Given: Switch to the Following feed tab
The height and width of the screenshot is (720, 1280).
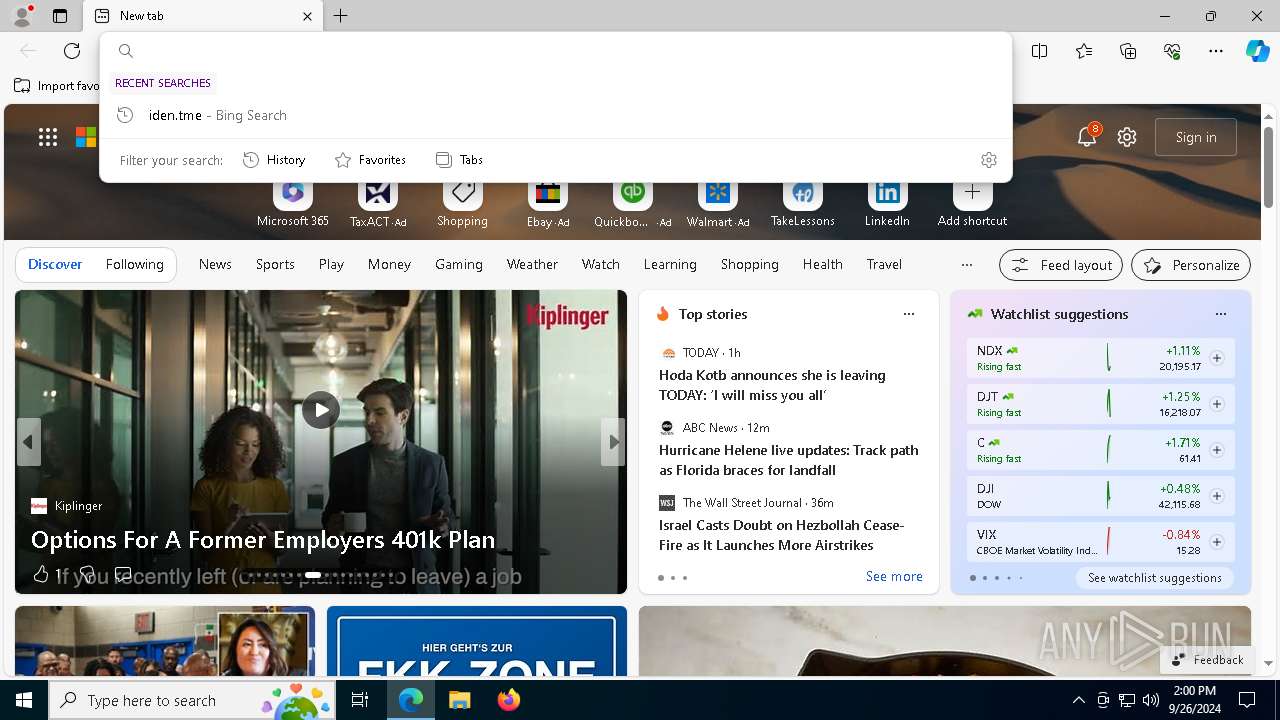Looking at the screenshot, I should [x=134, y=264].
